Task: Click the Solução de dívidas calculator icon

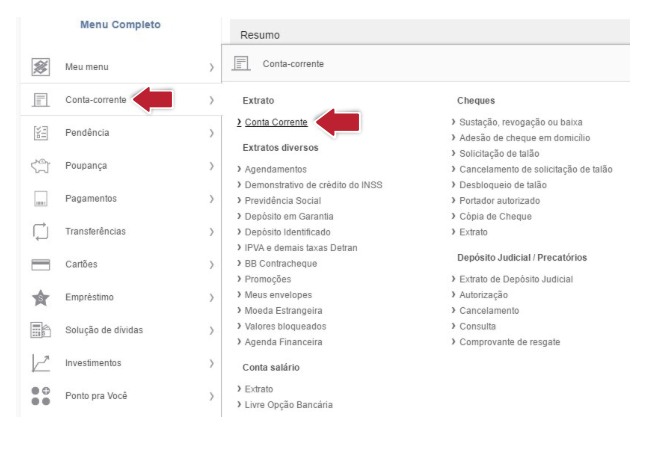Action: coord(41,330)
